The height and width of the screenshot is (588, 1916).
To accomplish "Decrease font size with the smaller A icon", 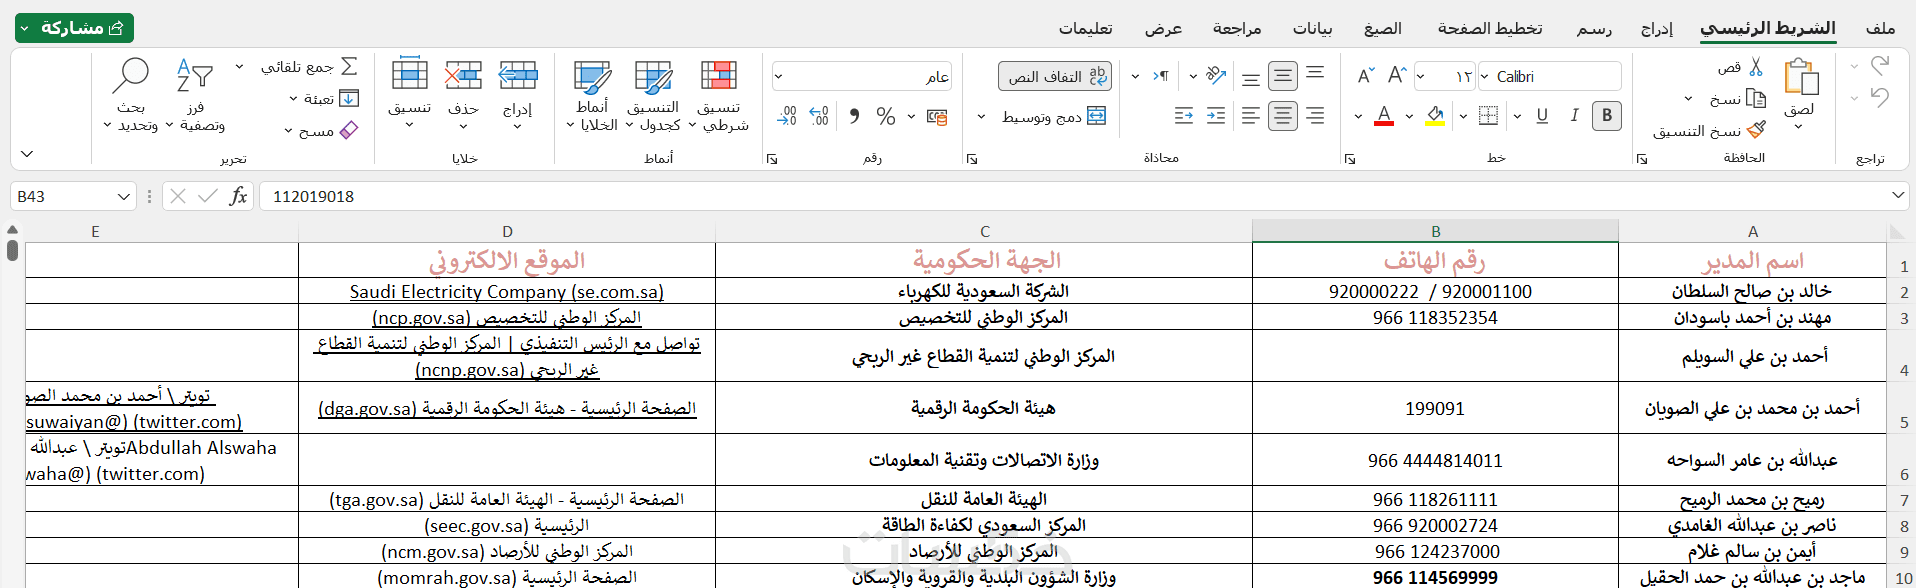I will [1365, 76].
